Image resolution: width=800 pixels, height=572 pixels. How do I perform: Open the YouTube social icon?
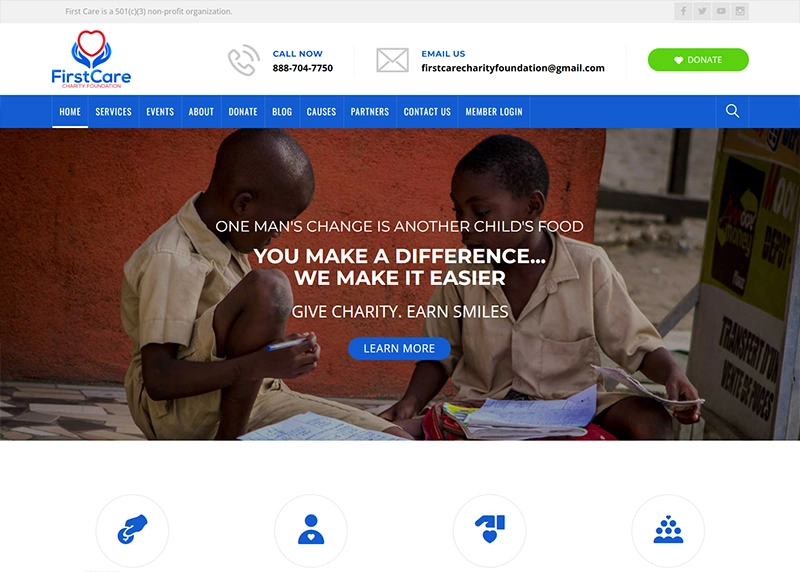[721, 11]
